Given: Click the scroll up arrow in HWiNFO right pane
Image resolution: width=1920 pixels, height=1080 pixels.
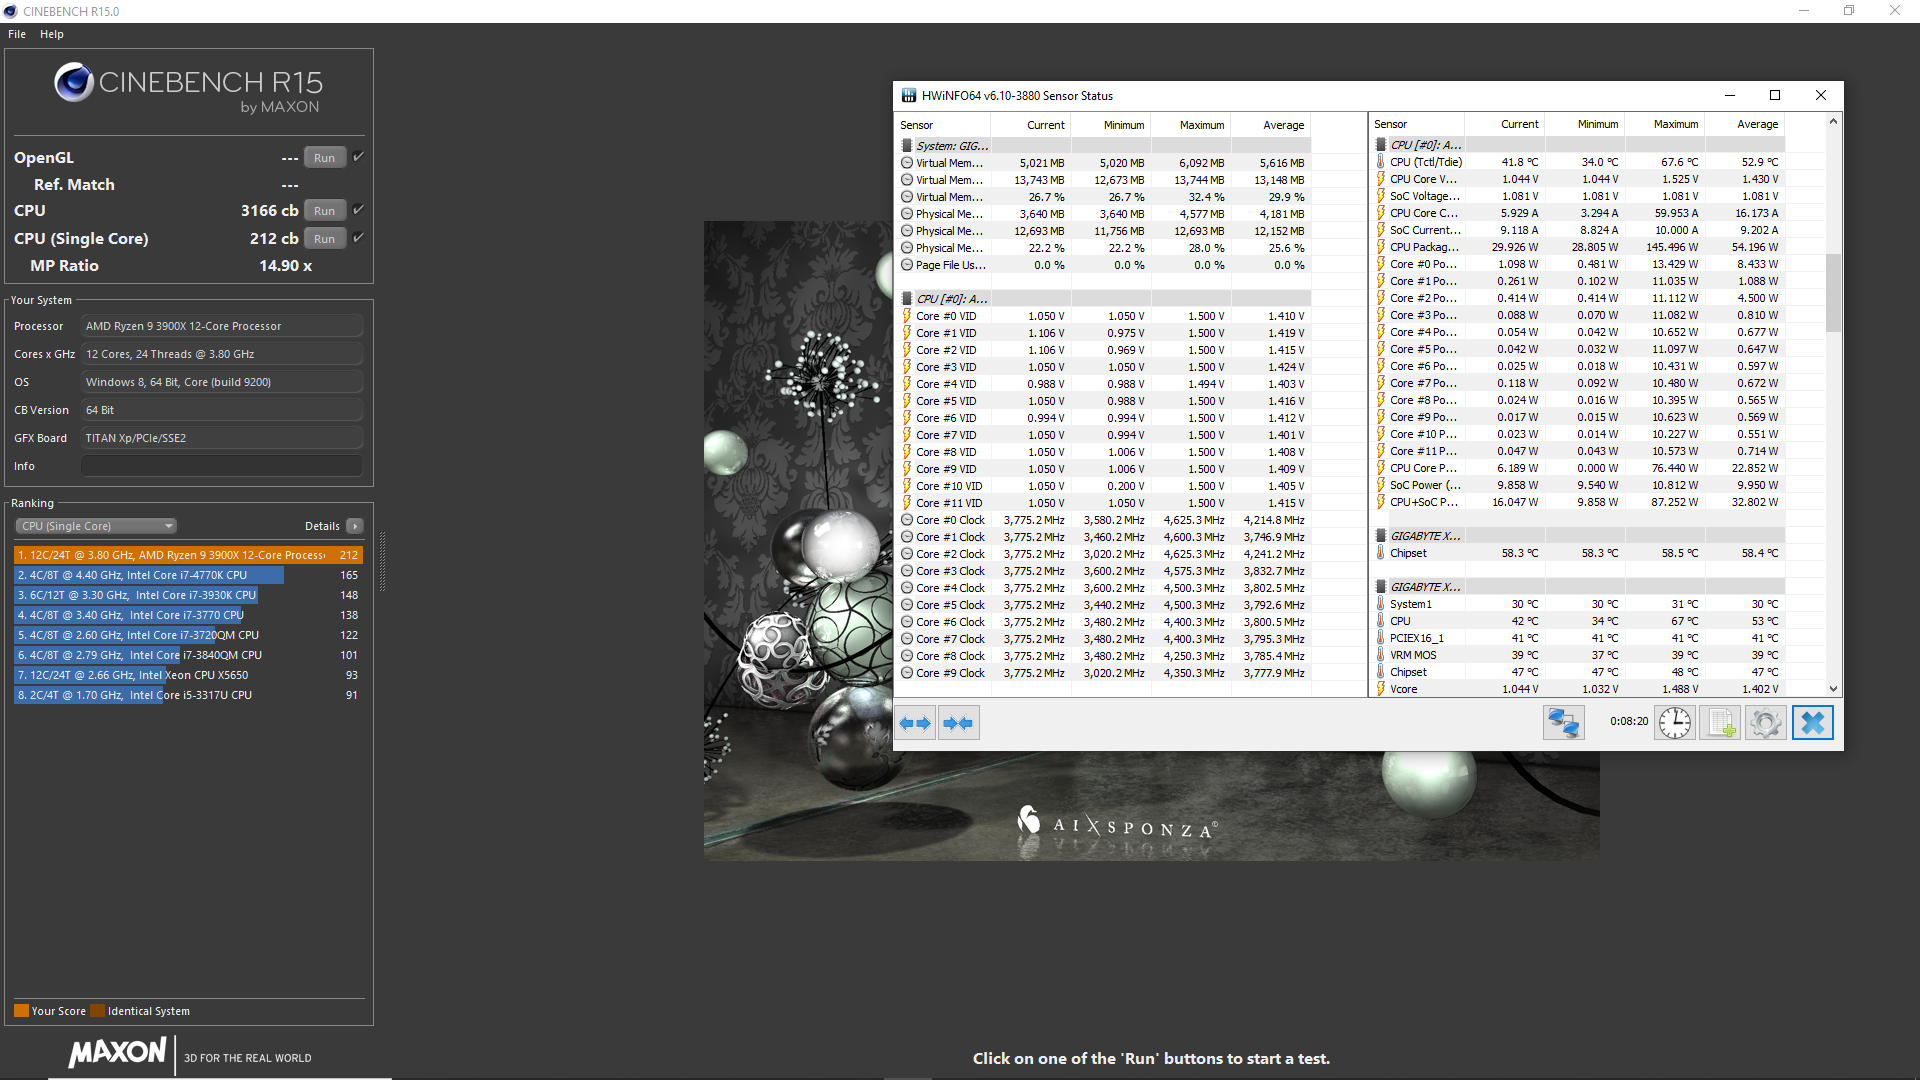Looking at the screenshot, I should (1833, 121).
